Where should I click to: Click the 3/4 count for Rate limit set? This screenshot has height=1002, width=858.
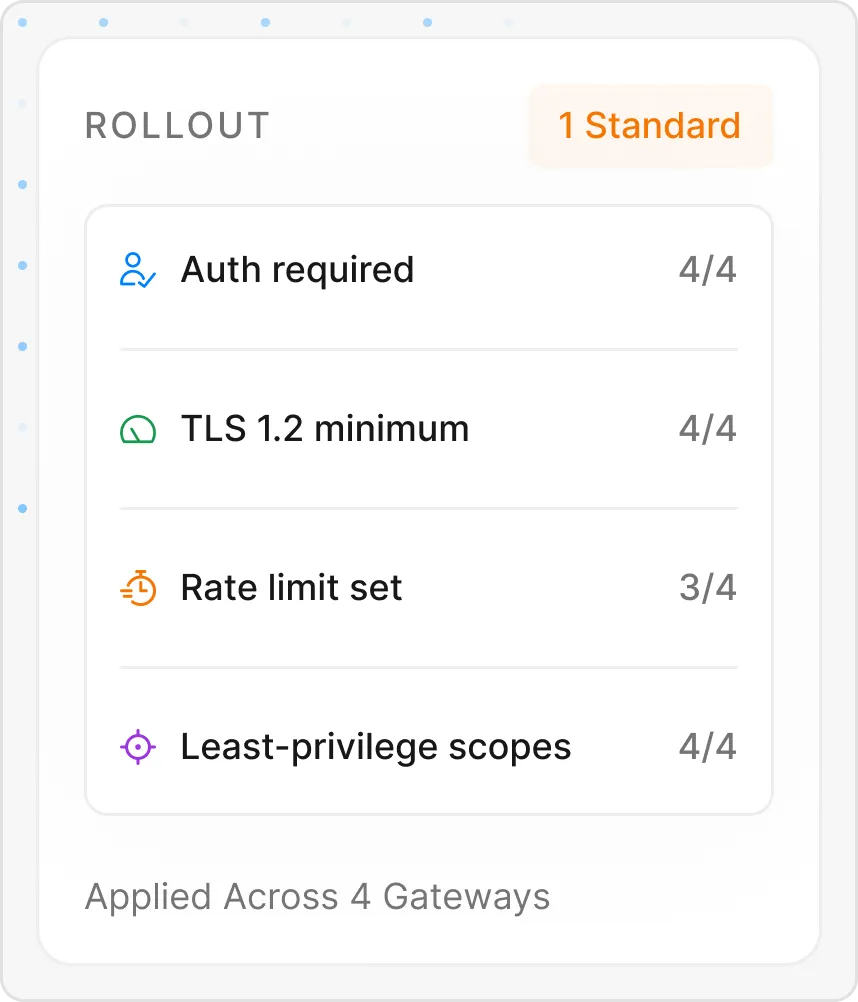pos(707,587)
